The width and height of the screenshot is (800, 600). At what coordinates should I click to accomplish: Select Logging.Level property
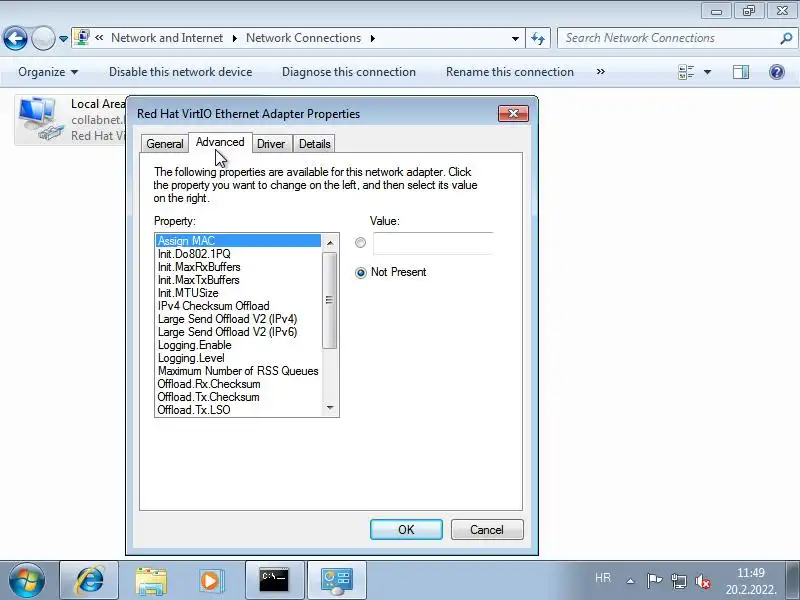pyautogui.click(x=238, y=358)
